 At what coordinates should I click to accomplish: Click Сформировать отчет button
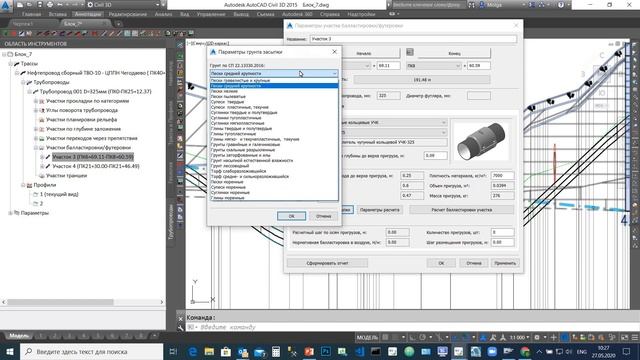pos(327,263)
